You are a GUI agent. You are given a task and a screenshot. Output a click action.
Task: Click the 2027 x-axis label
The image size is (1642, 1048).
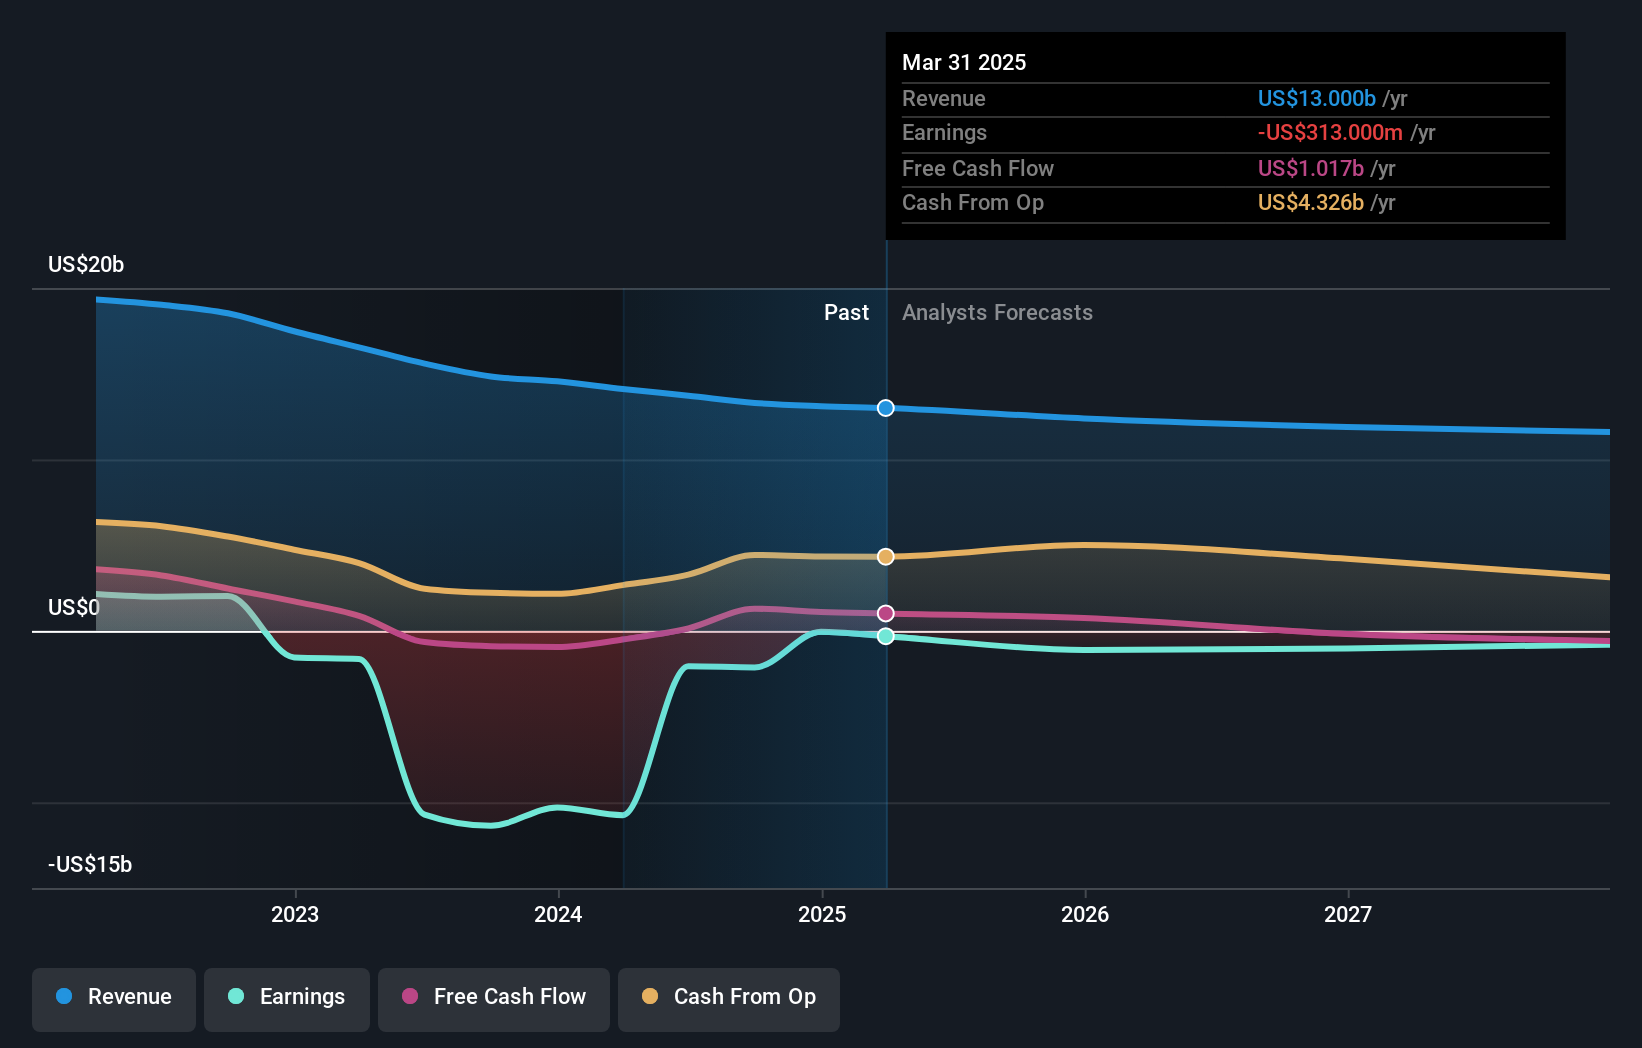point(1348,914)
